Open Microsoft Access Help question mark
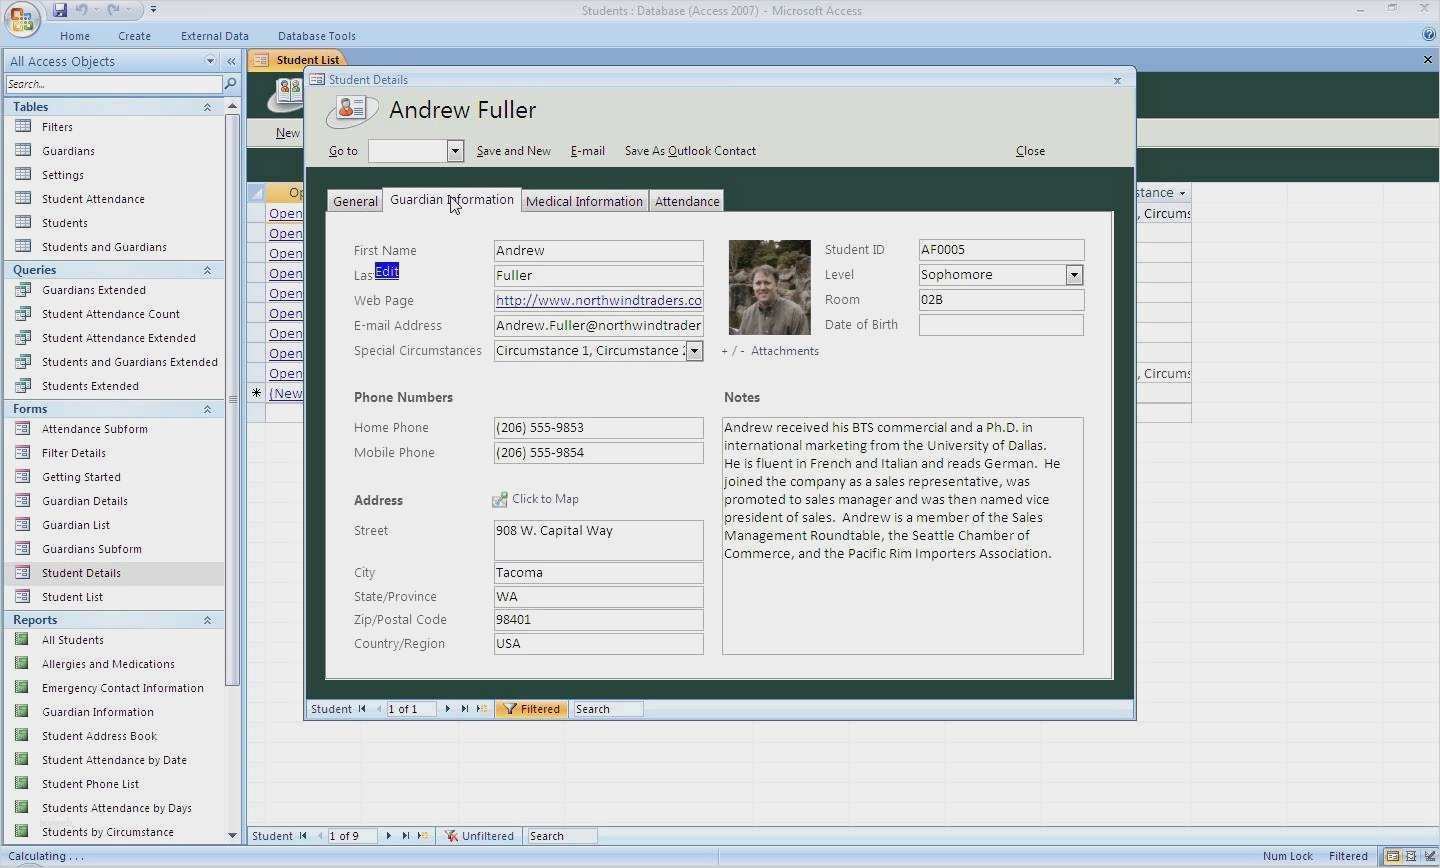 click(x=1428, y=34)
